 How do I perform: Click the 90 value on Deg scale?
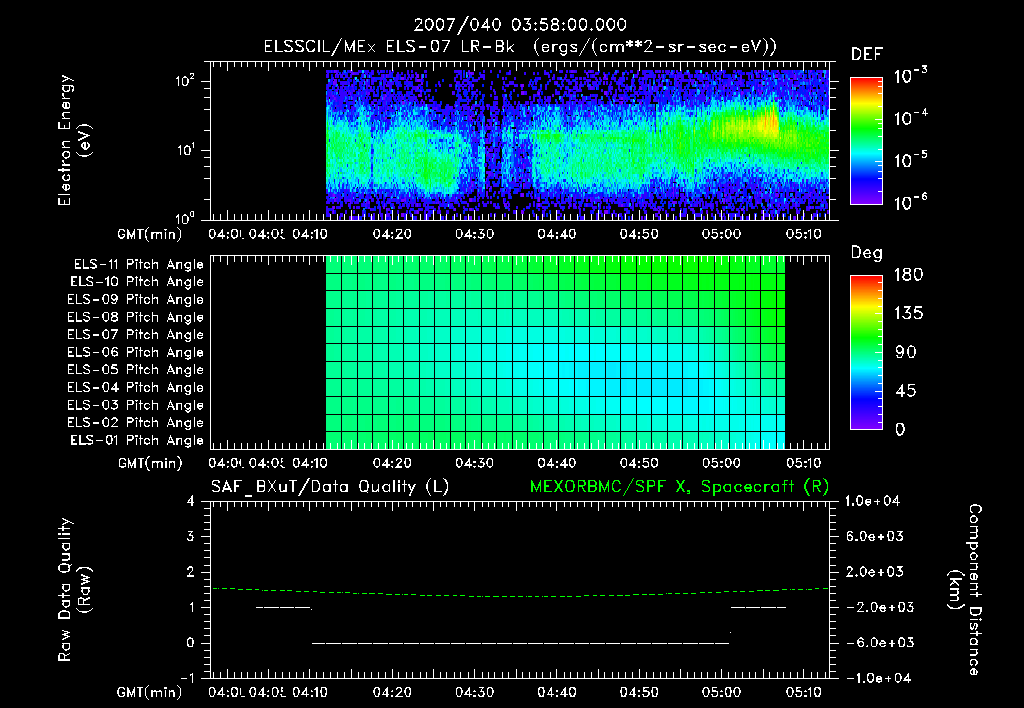coord(906,353)
